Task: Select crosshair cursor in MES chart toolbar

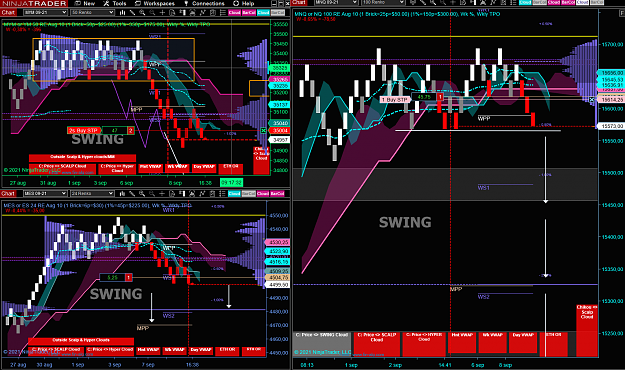Action: (162, 193)
